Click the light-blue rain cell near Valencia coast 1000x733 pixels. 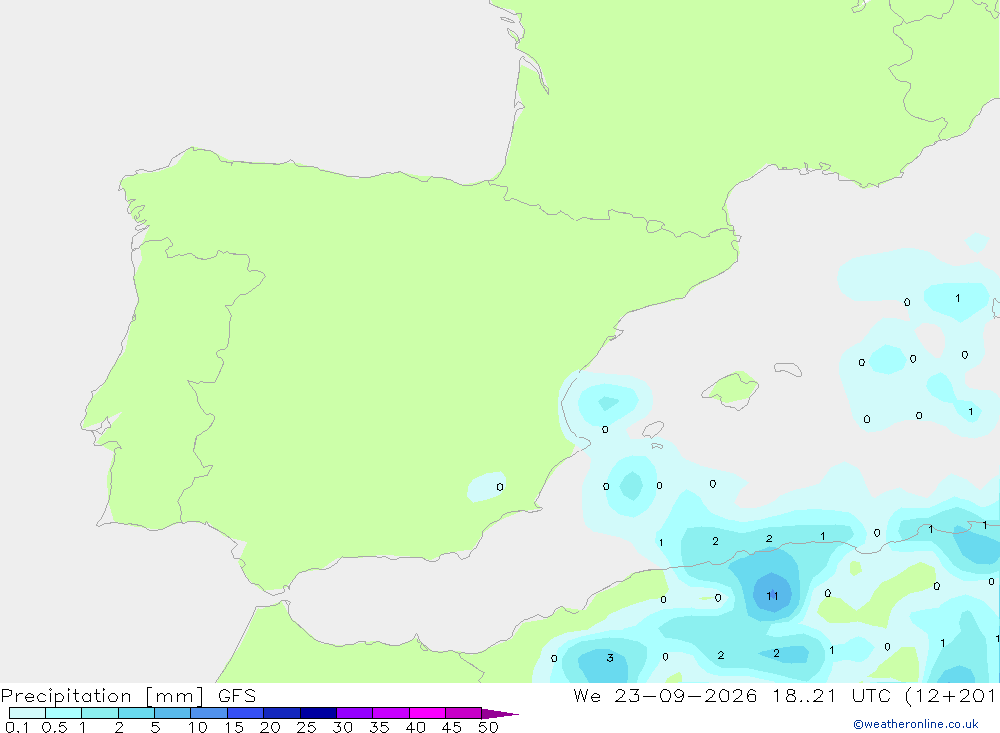click(x=608, y=403)
